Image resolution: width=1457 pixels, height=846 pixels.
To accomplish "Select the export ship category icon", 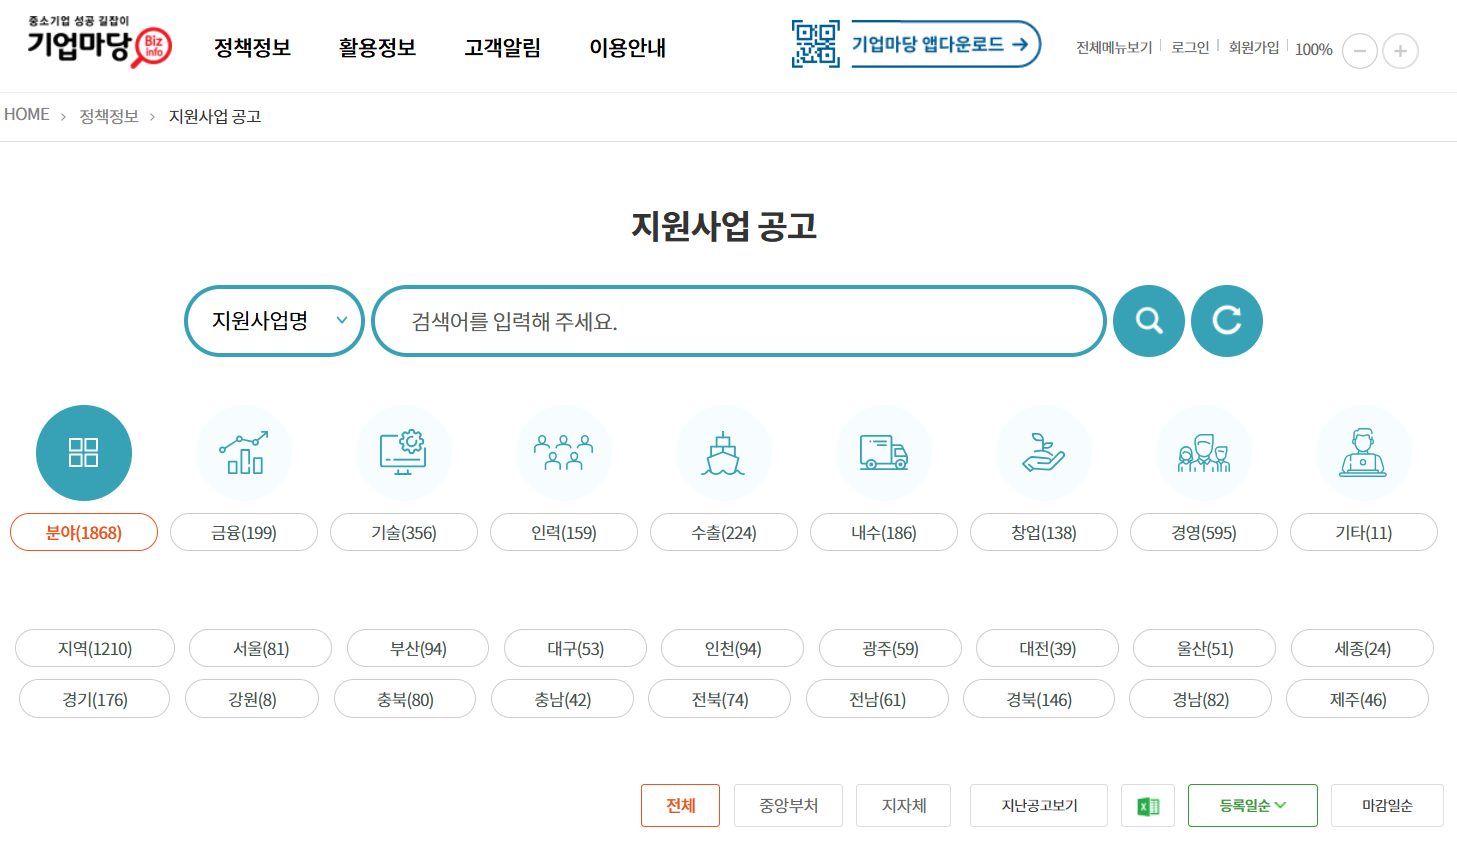I will coord(724,453).
